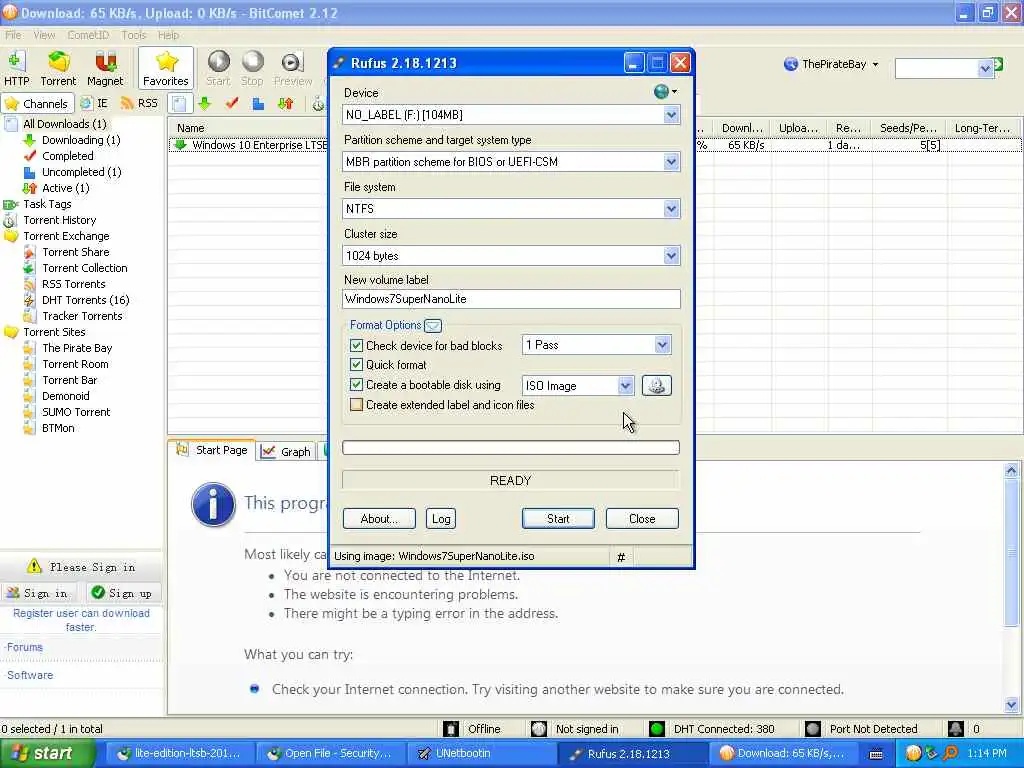Click Start Page scrollbar down arrow
Image resolution: width=1024 pixels, height=768 pixels.
(1011, 705)
